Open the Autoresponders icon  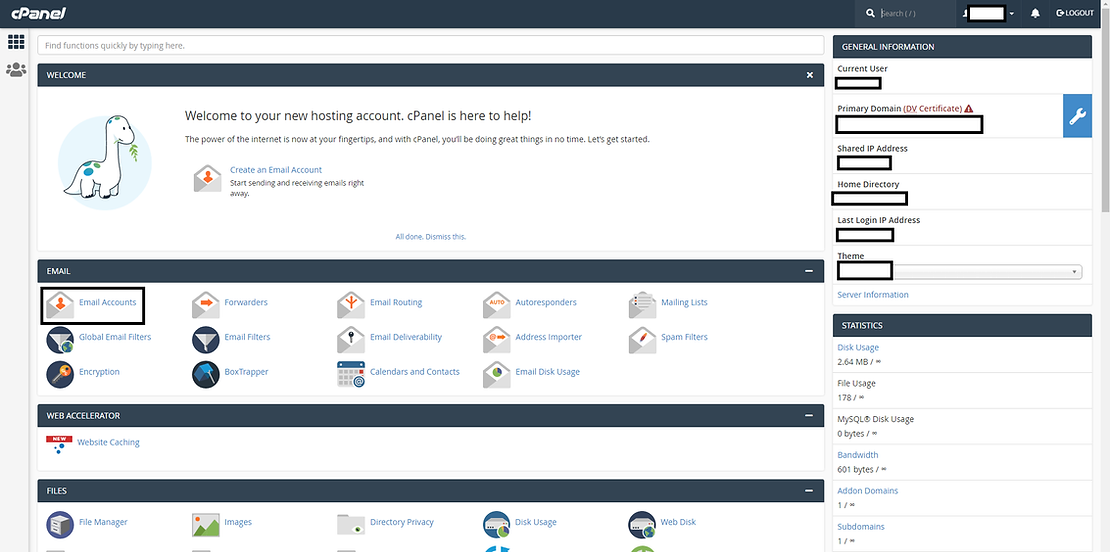497,303
